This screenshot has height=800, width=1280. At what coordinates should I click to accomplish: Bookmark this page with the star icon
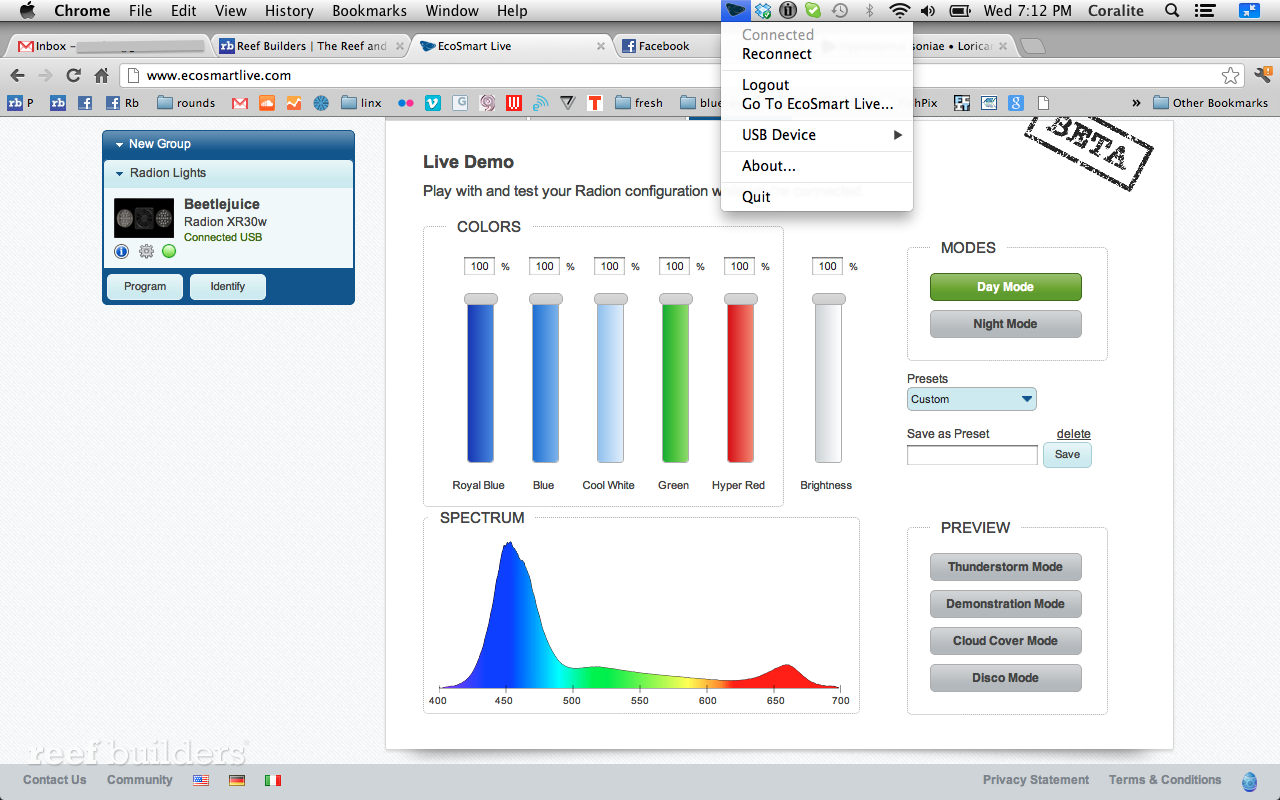(x=1230, y=75)
